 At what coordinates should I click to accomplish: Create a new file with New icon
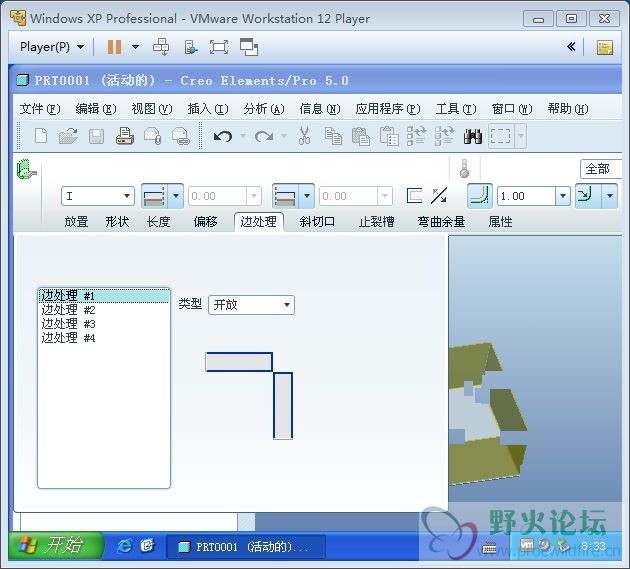click(x=41, y=136)
